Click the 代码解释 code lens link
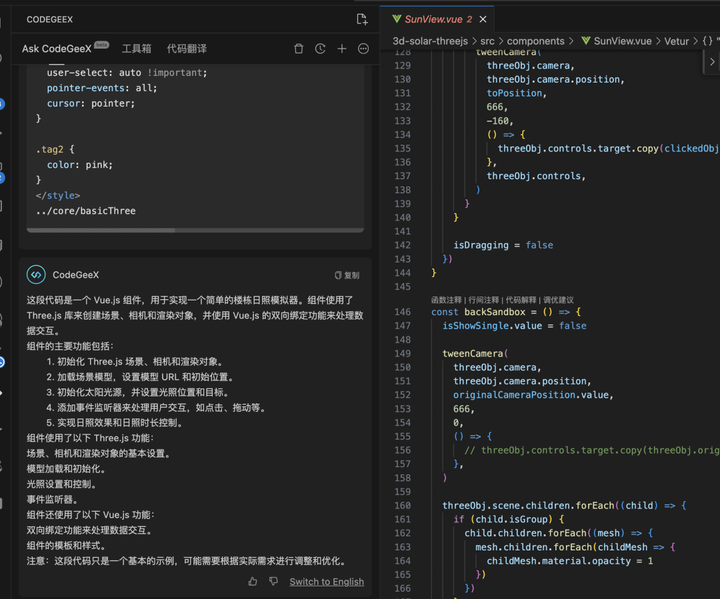Screen dimensions: 720x599 (x=521, y=300)
